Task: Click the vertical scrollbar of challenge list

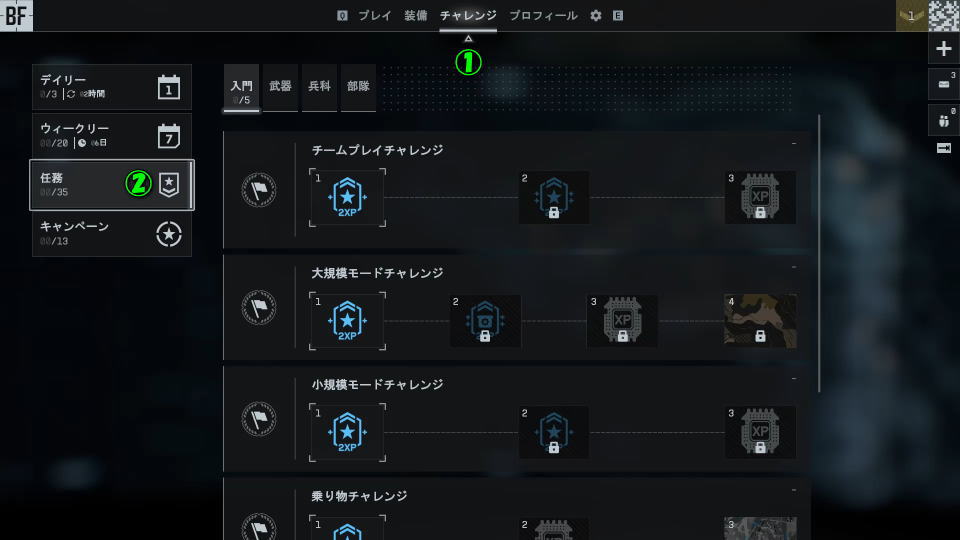Action: pos(819,253)
